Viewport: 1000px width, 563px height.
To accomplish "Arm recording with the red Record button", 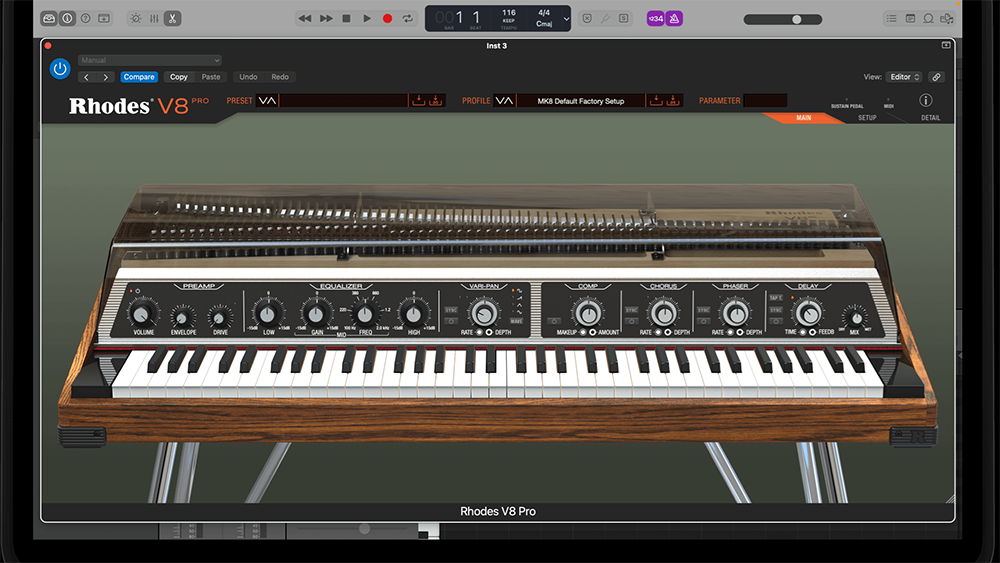I will [387, 18].
